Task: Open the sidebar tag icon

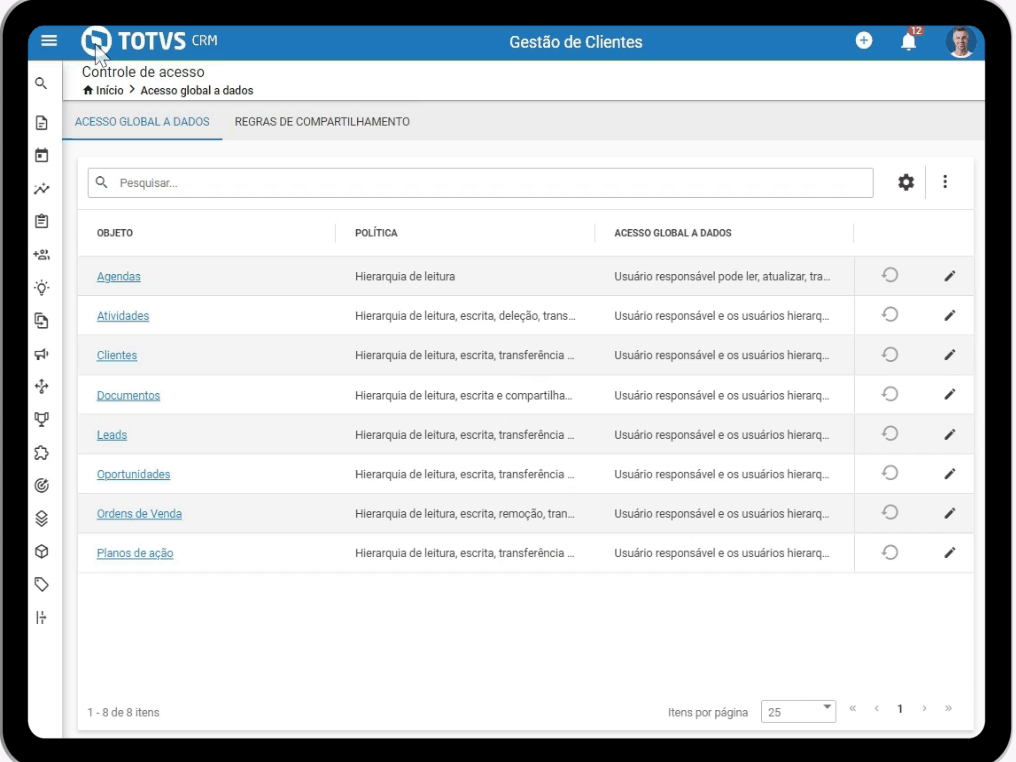Action: pos(41,584)
